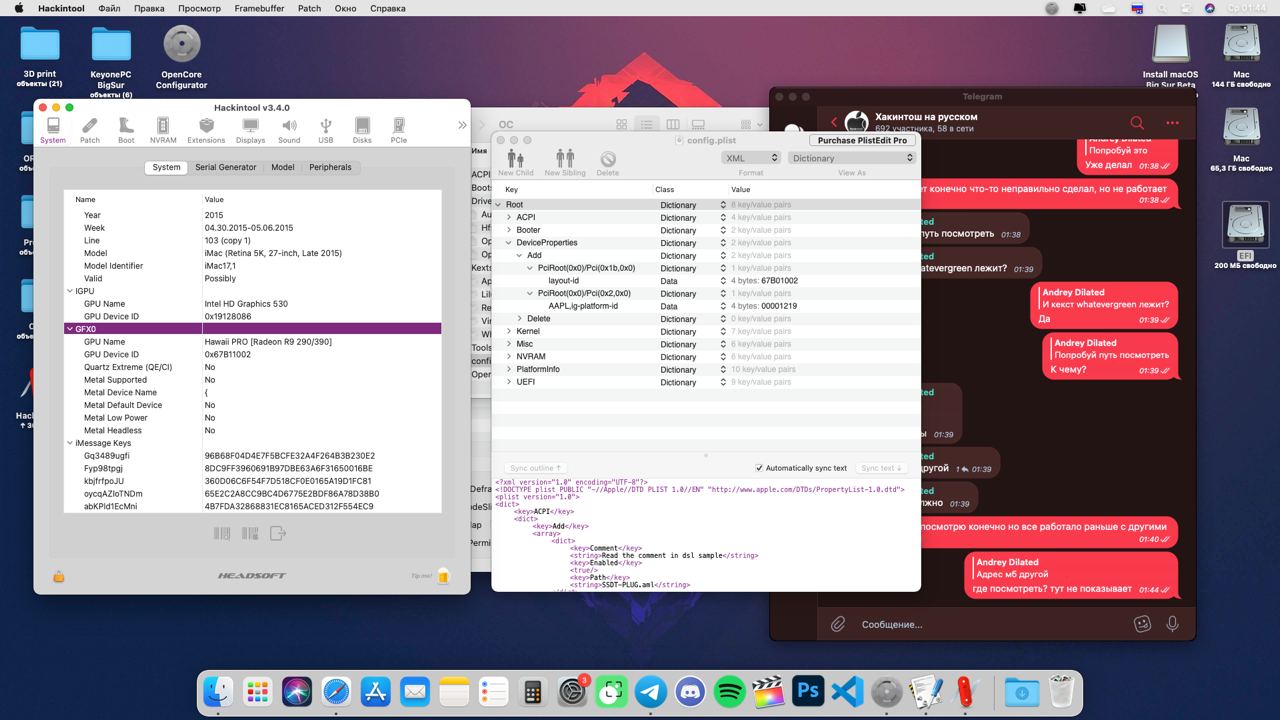Screen dimensions: 1280x720
Task: Click the microphone icon in Telegram
Action: point(1173,624)
